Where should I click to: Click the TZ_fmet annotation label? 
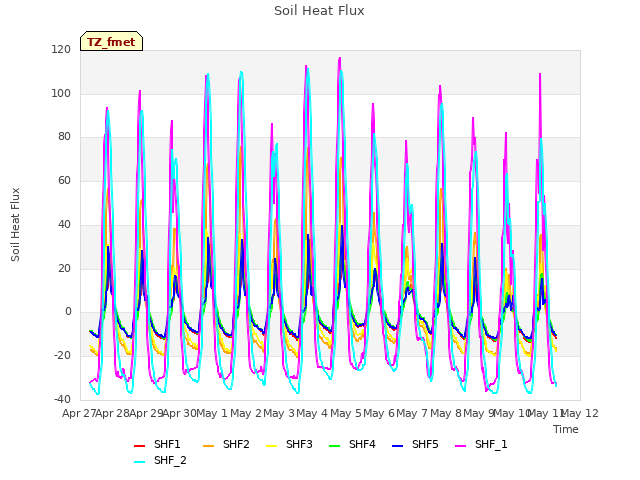(111, 42)
